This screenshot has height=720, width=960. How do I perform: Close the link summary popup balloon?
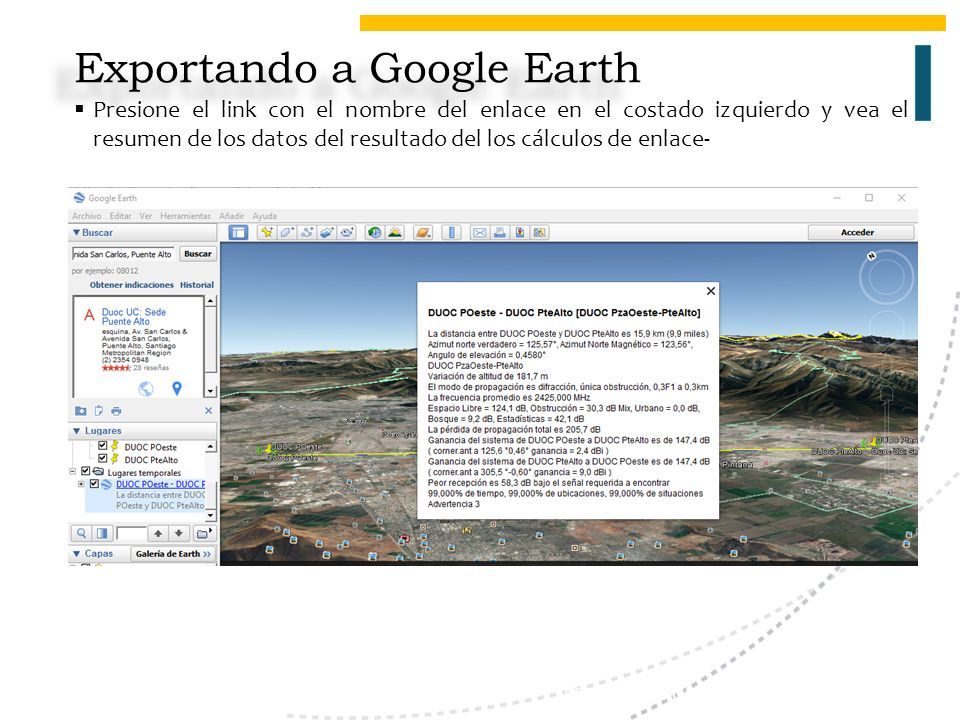[711, 291]
